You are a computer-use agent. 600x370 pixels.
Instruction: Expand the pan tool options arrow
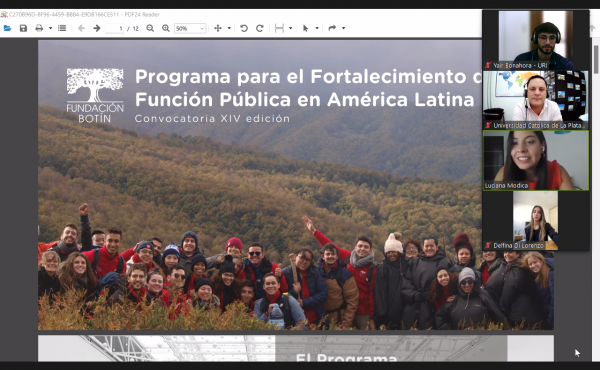pos(229,28)
